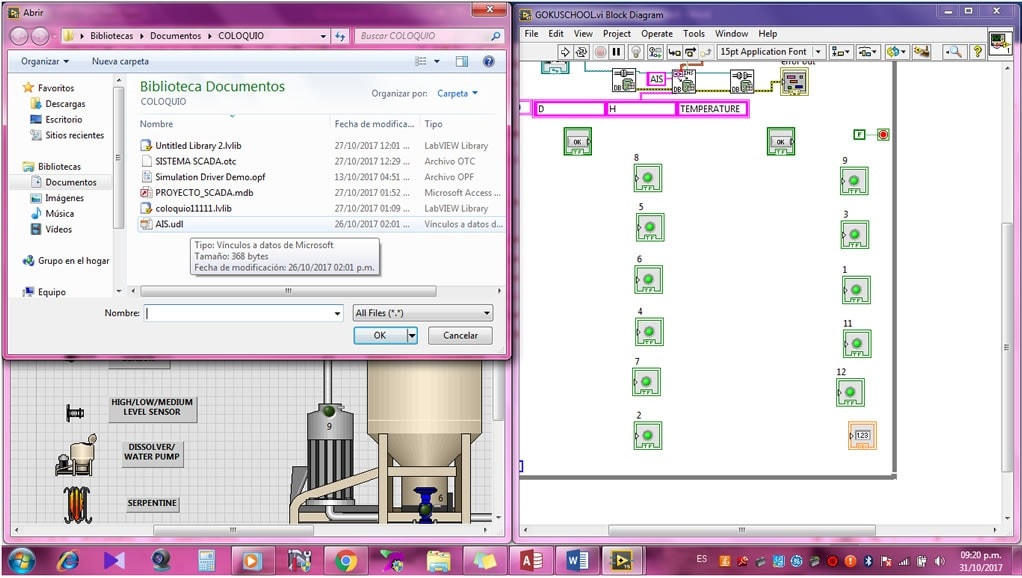Open Microsoft Access from the taskbar
This screenshot has width=1022, height=578.
tap(531, 560)
